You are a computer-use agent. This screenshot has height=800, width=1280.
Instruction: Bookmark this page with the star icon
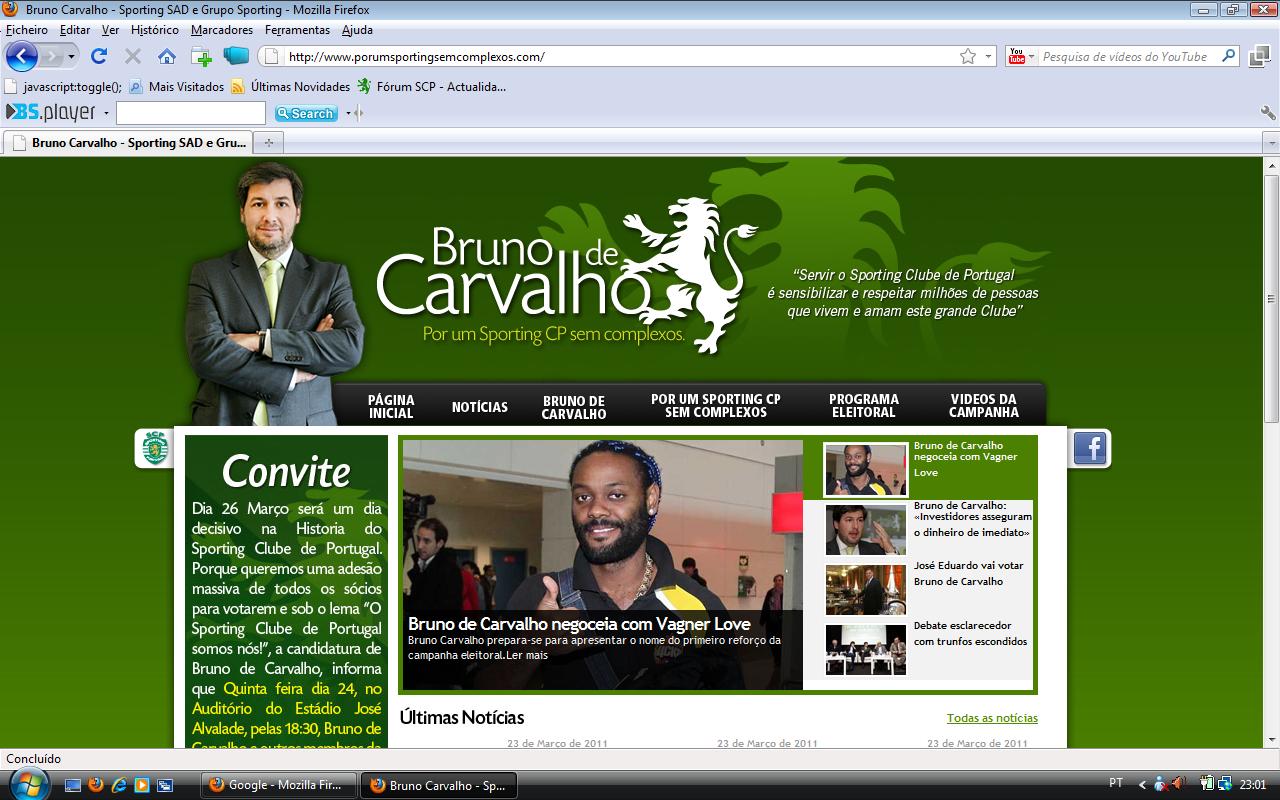pyautogui.click(x=968, y=57)
